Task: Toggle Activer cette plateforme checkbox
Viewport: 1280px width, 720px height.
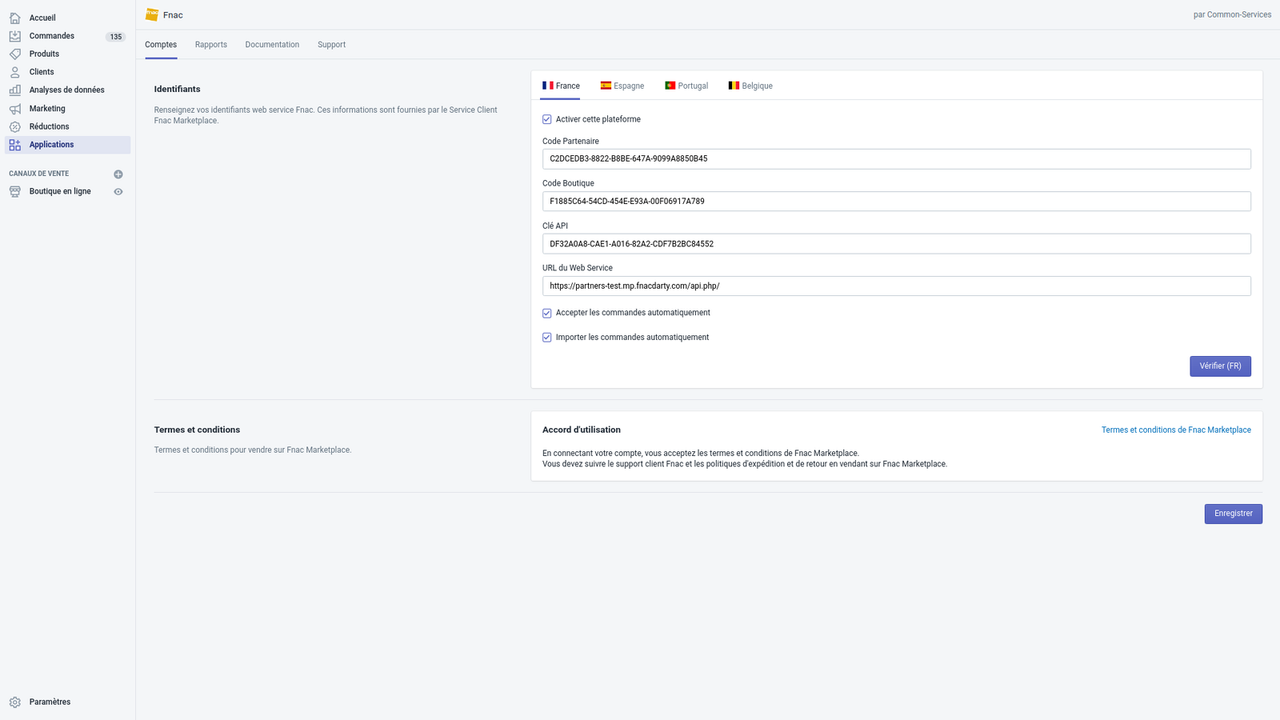Action: point(547,119)
